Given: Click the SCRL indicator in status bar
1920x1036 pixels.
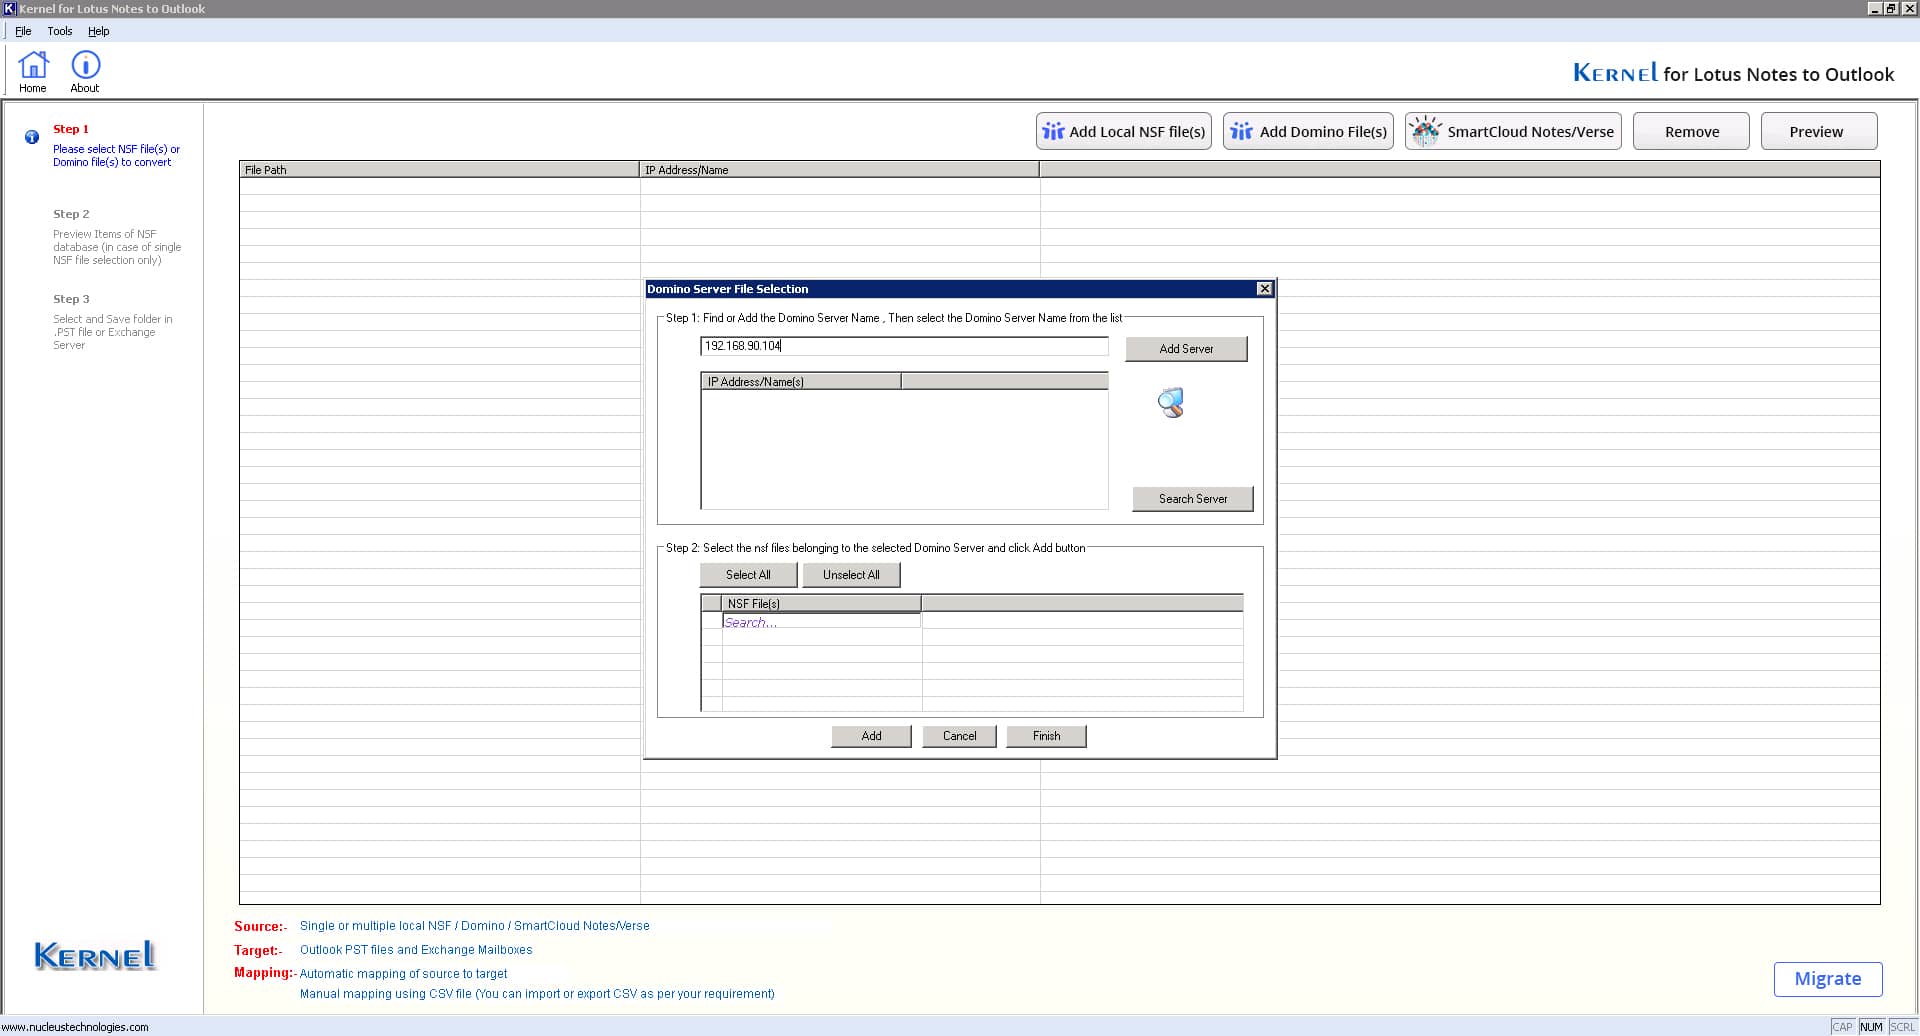Looking at the screenshot, I should [1902, 1027].
